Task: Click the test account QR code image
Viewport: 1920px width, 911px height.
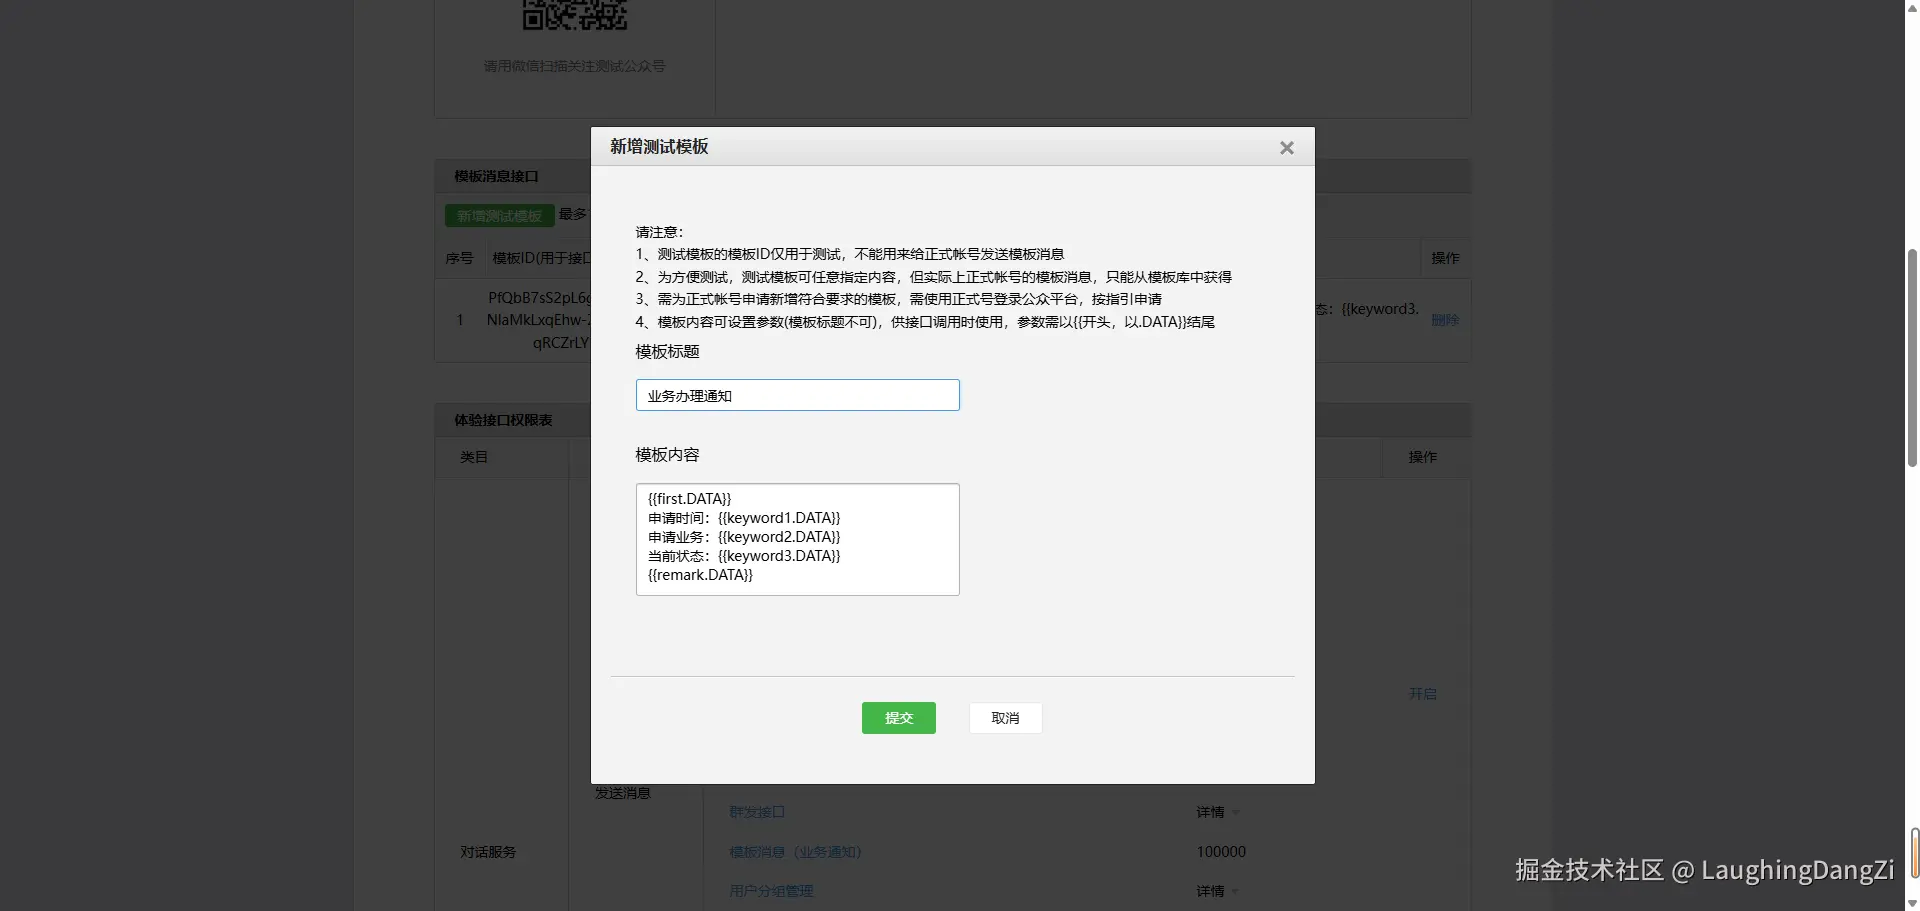Action: (x=575, y=14)
